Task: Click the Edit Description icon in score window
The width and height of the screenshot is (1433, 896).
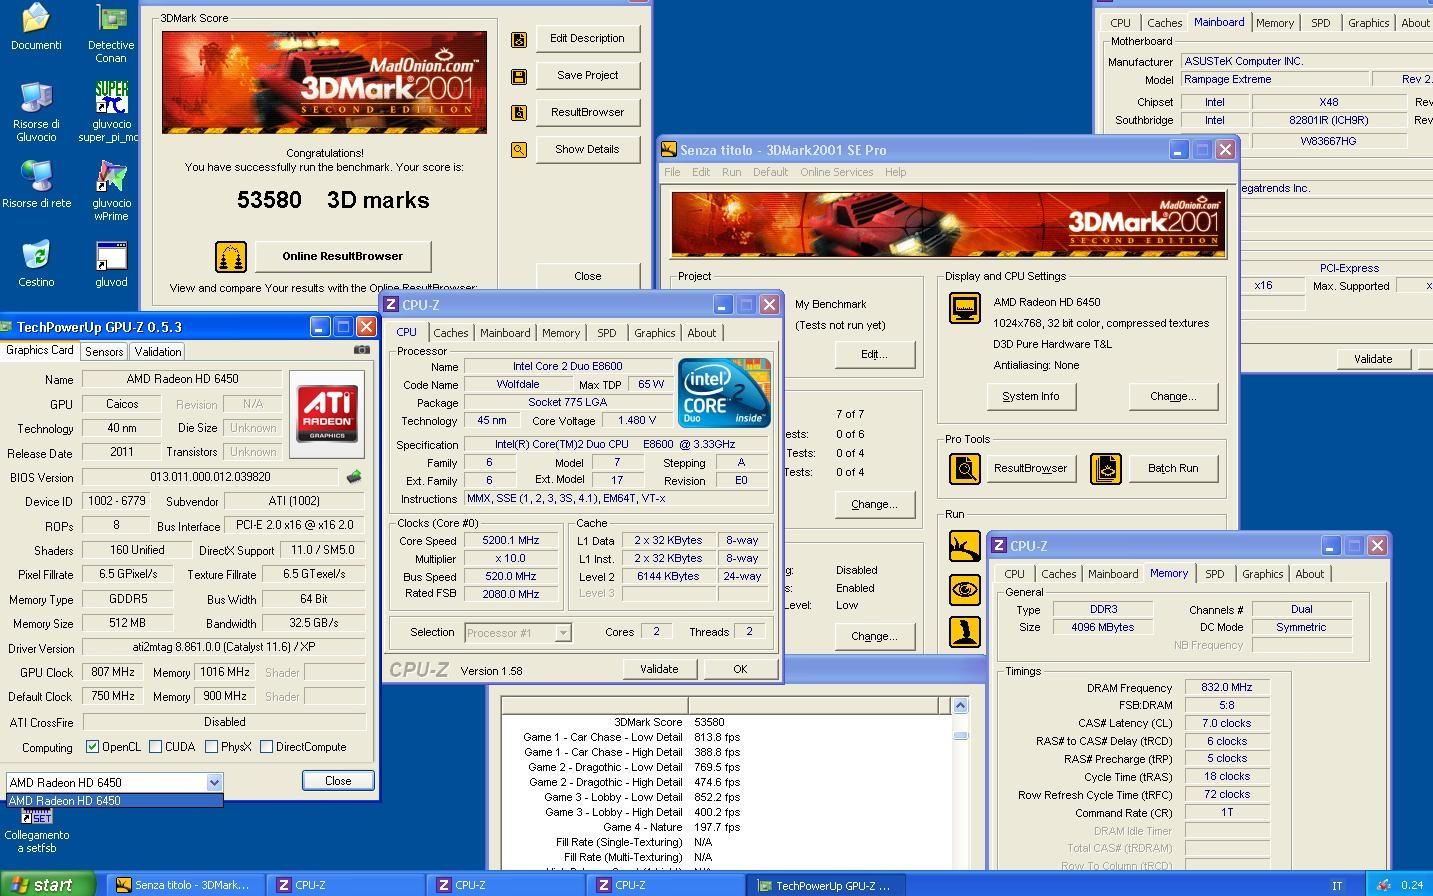Action: (x=519, y=39)
